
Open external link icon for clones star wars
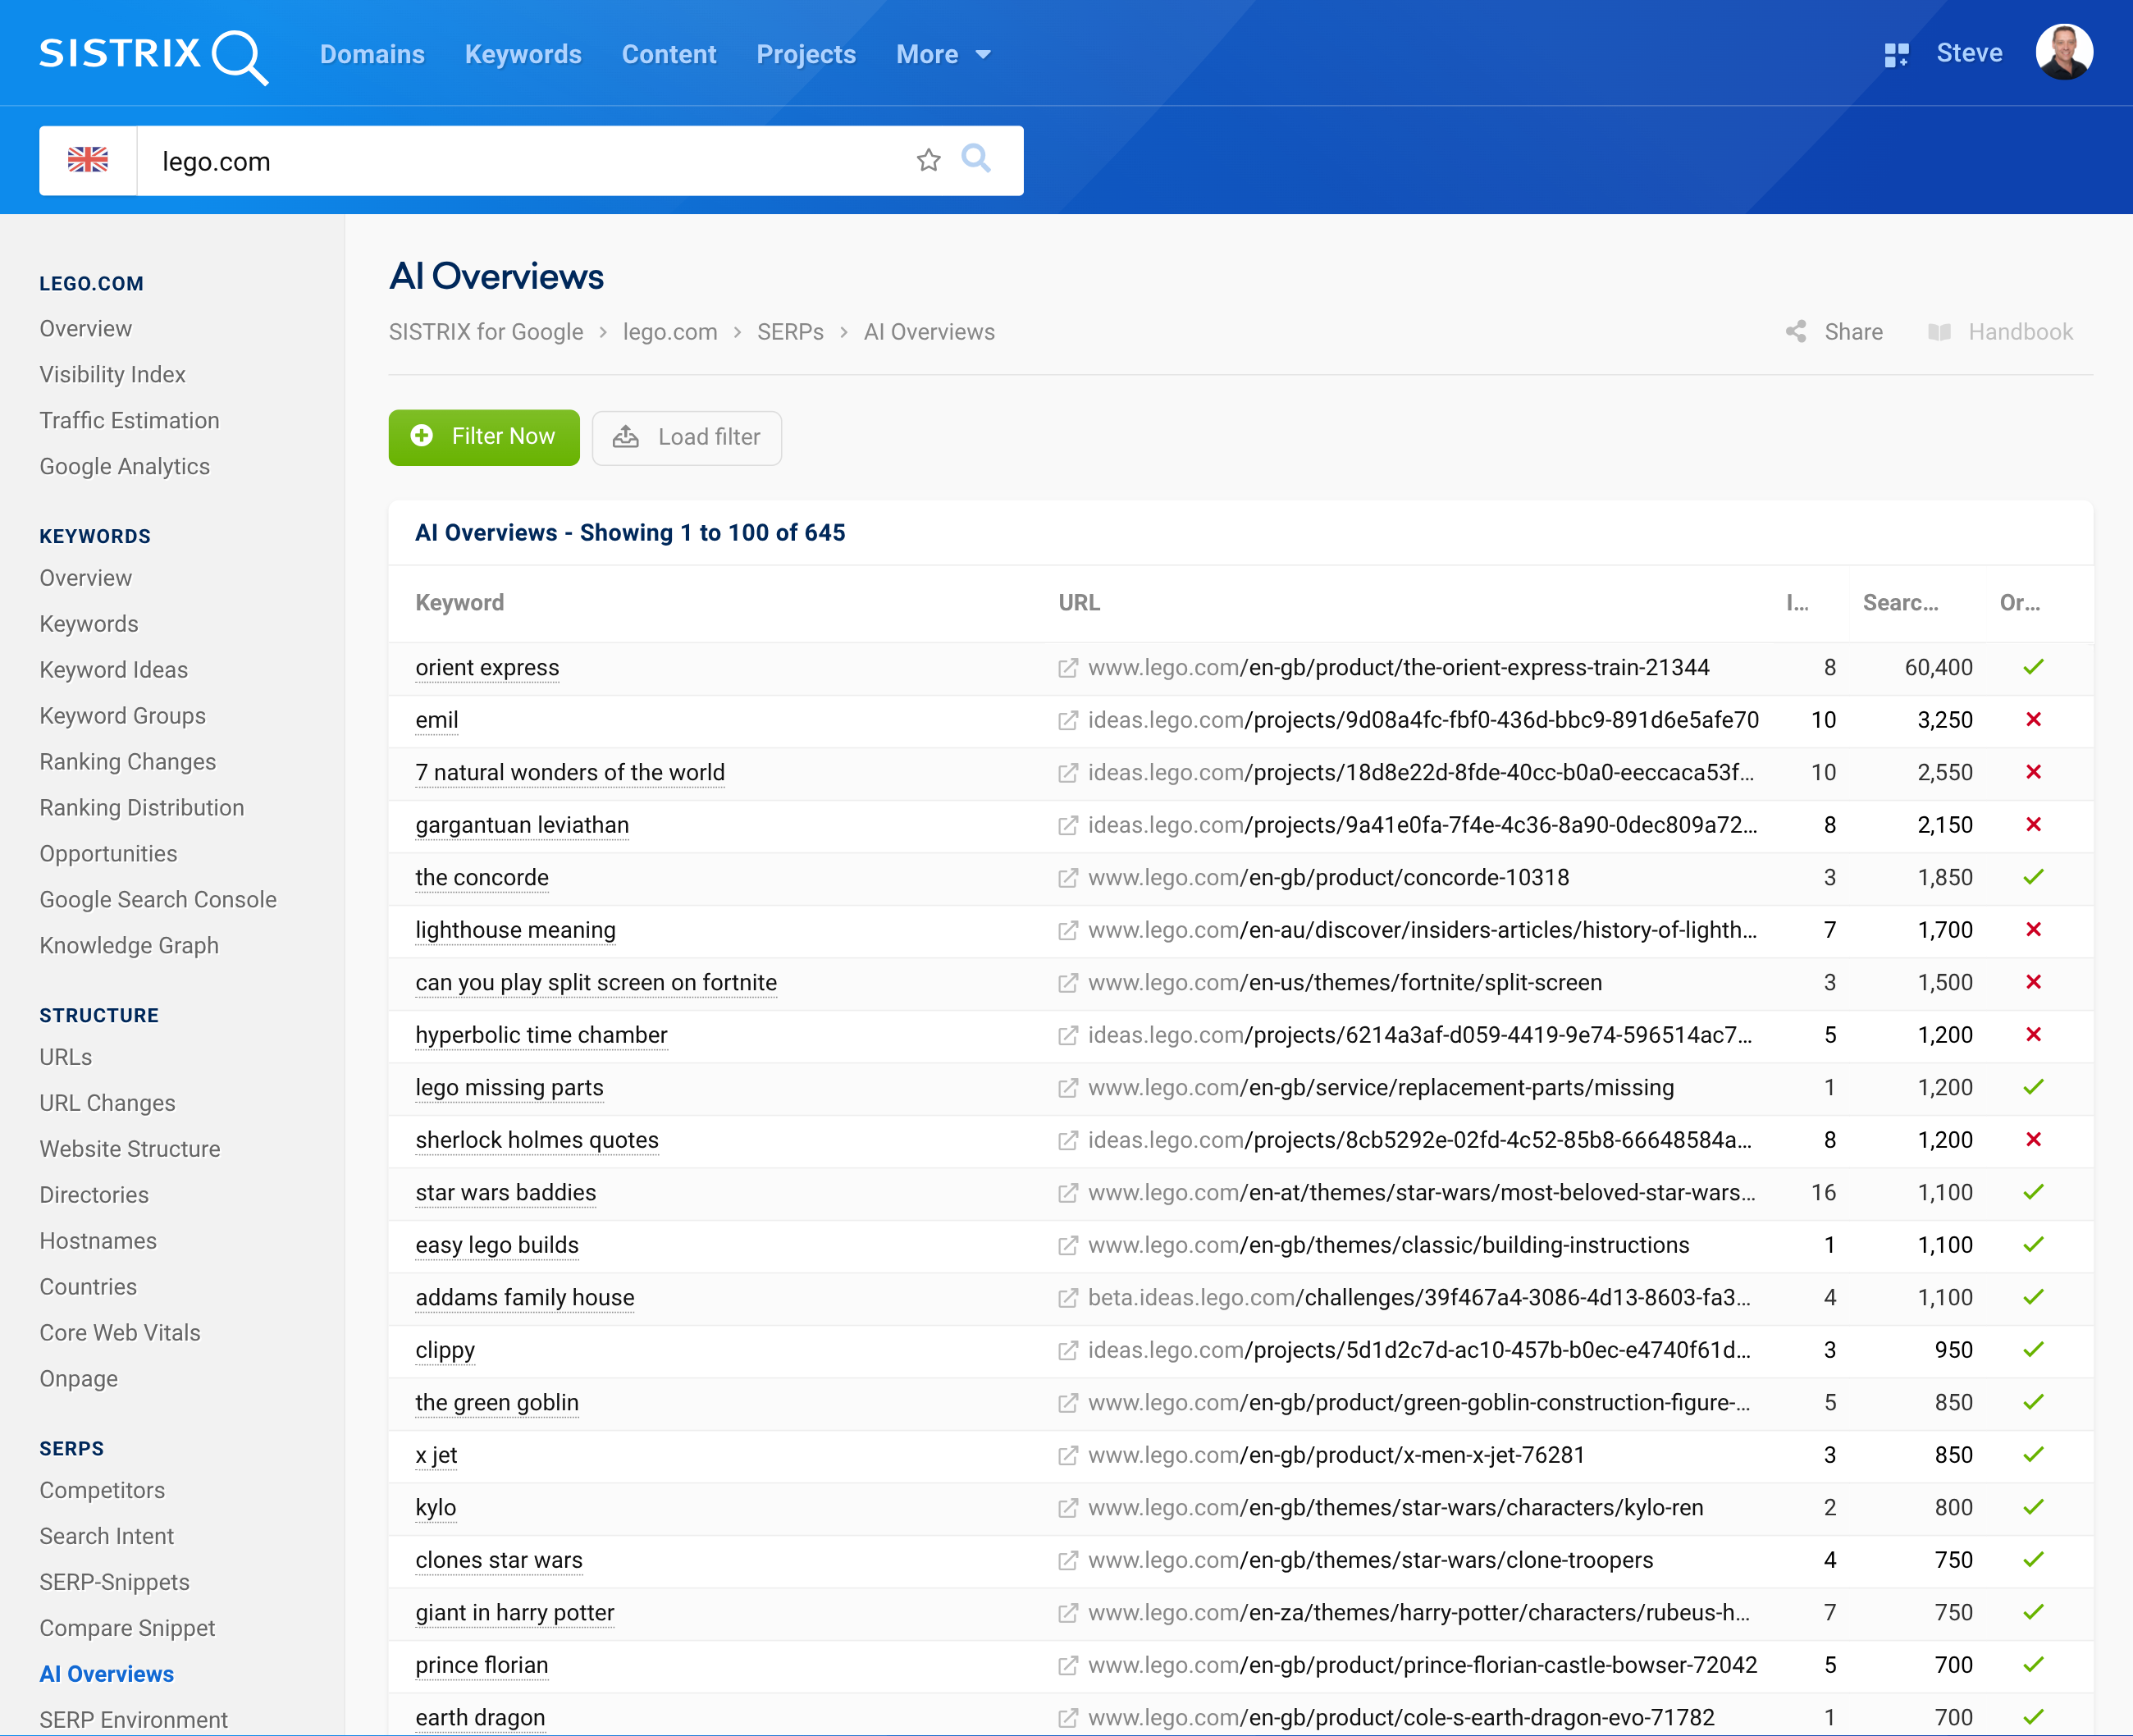(x=1068, y=1560)
